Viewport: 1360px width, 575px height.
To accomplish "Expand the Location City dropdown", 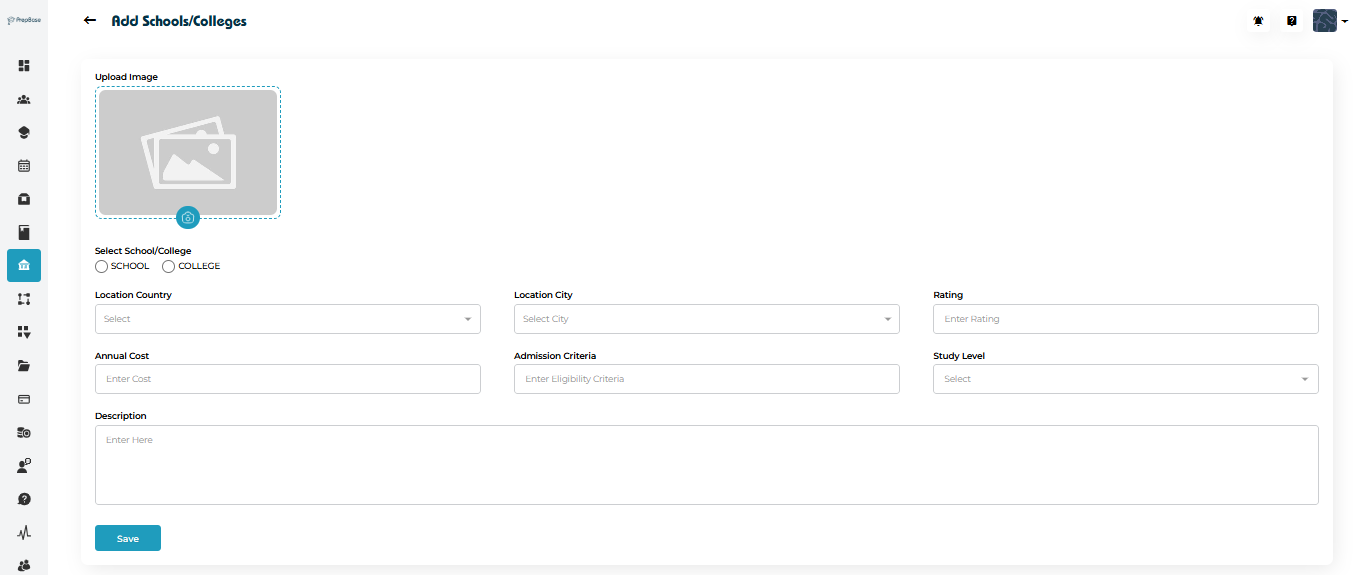I will click(x=706, y=319).
